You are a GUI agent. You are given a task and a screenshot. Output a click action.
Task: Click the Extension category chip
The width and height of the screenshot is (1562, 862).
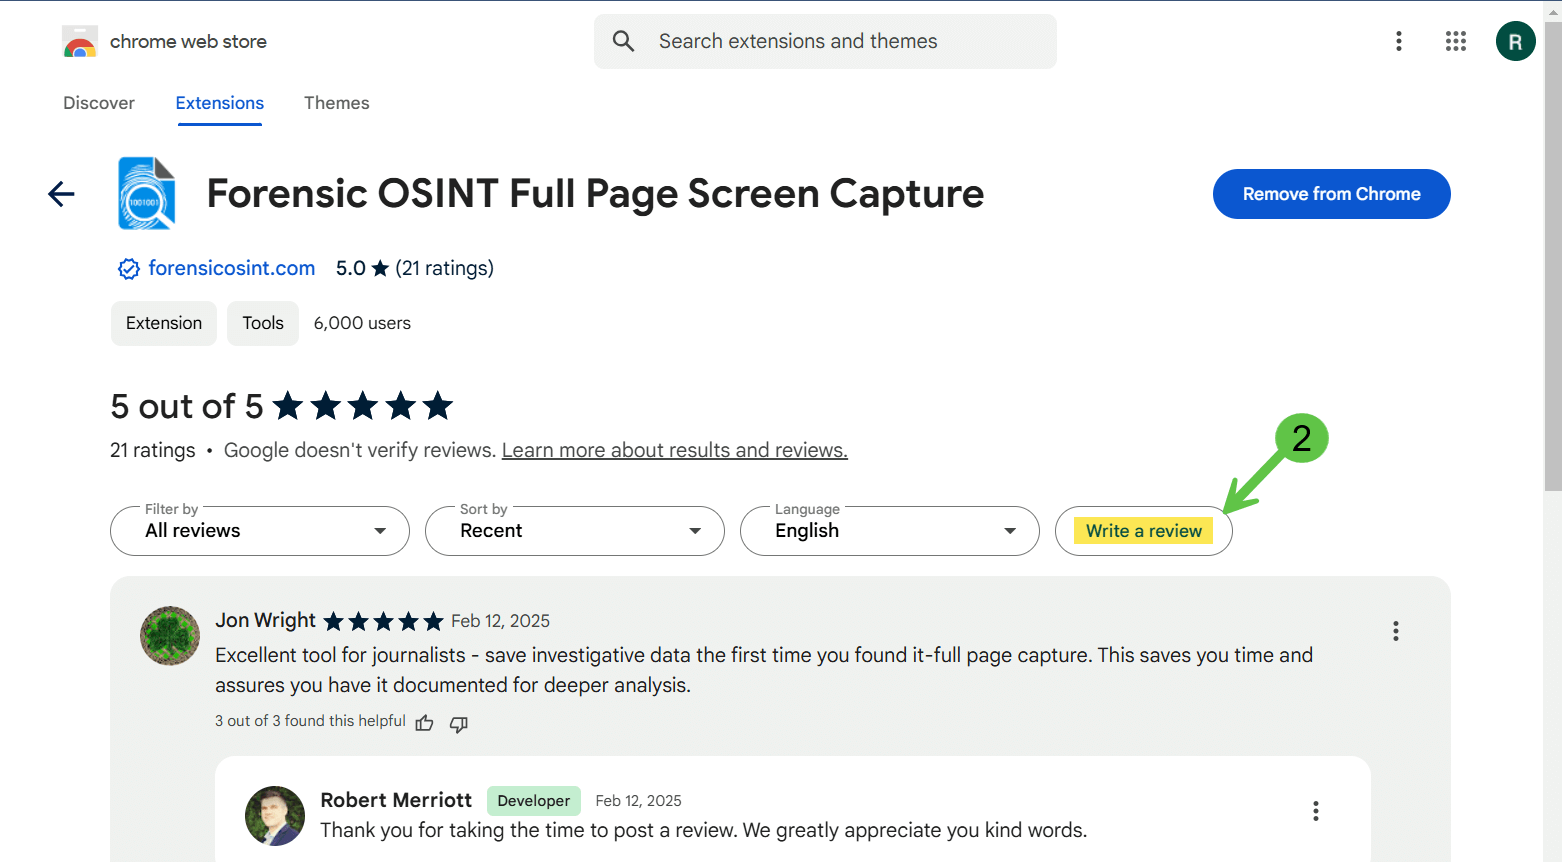(x=164, y=323)
